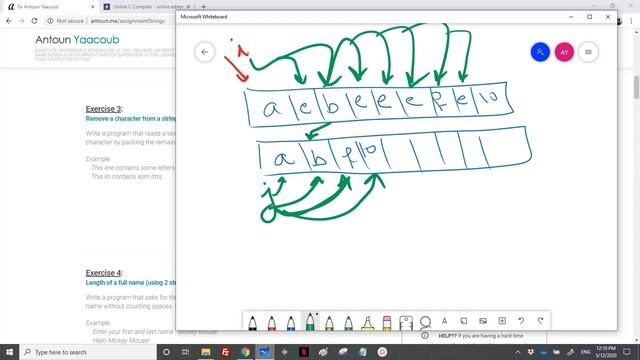Select the black pen in Whiteboard toolbar
Viewport: 640px width, 360px height.
(x=253, y=322)
